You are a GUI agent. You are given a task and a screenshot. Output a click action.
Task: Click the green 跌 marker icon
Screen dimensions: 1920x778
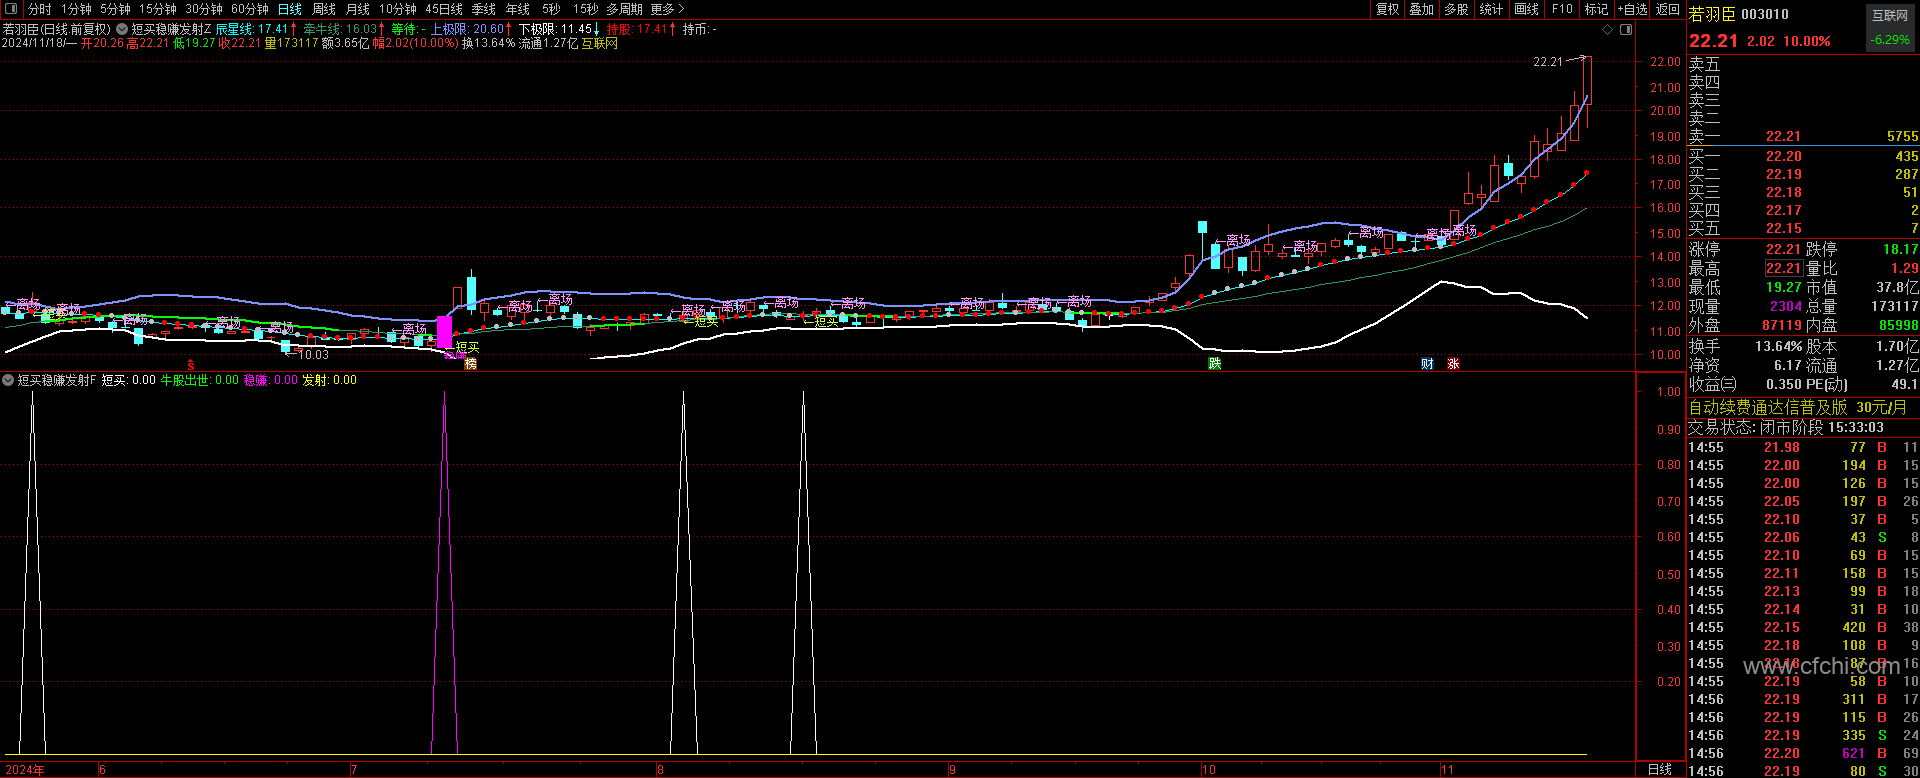click(1215, 364)
